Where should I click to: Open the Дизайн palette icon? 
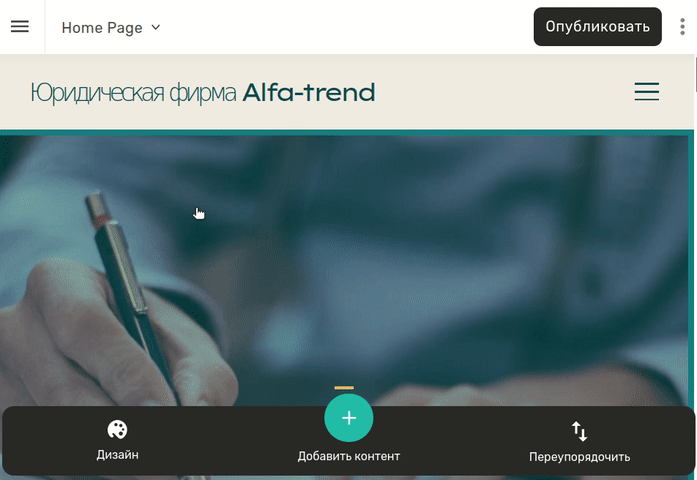click(x=117, y=430)
